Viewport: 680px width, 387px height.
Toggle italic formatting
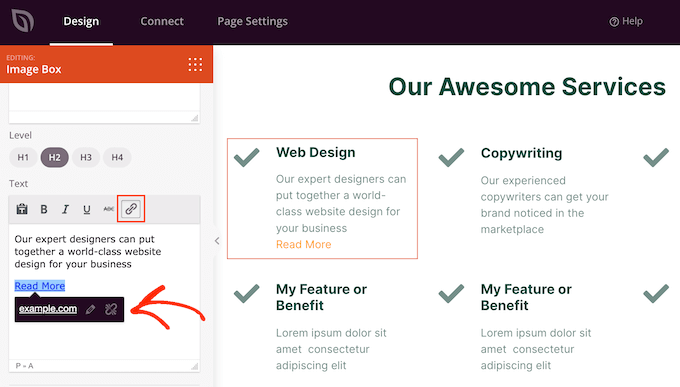[x=65, y=209]
